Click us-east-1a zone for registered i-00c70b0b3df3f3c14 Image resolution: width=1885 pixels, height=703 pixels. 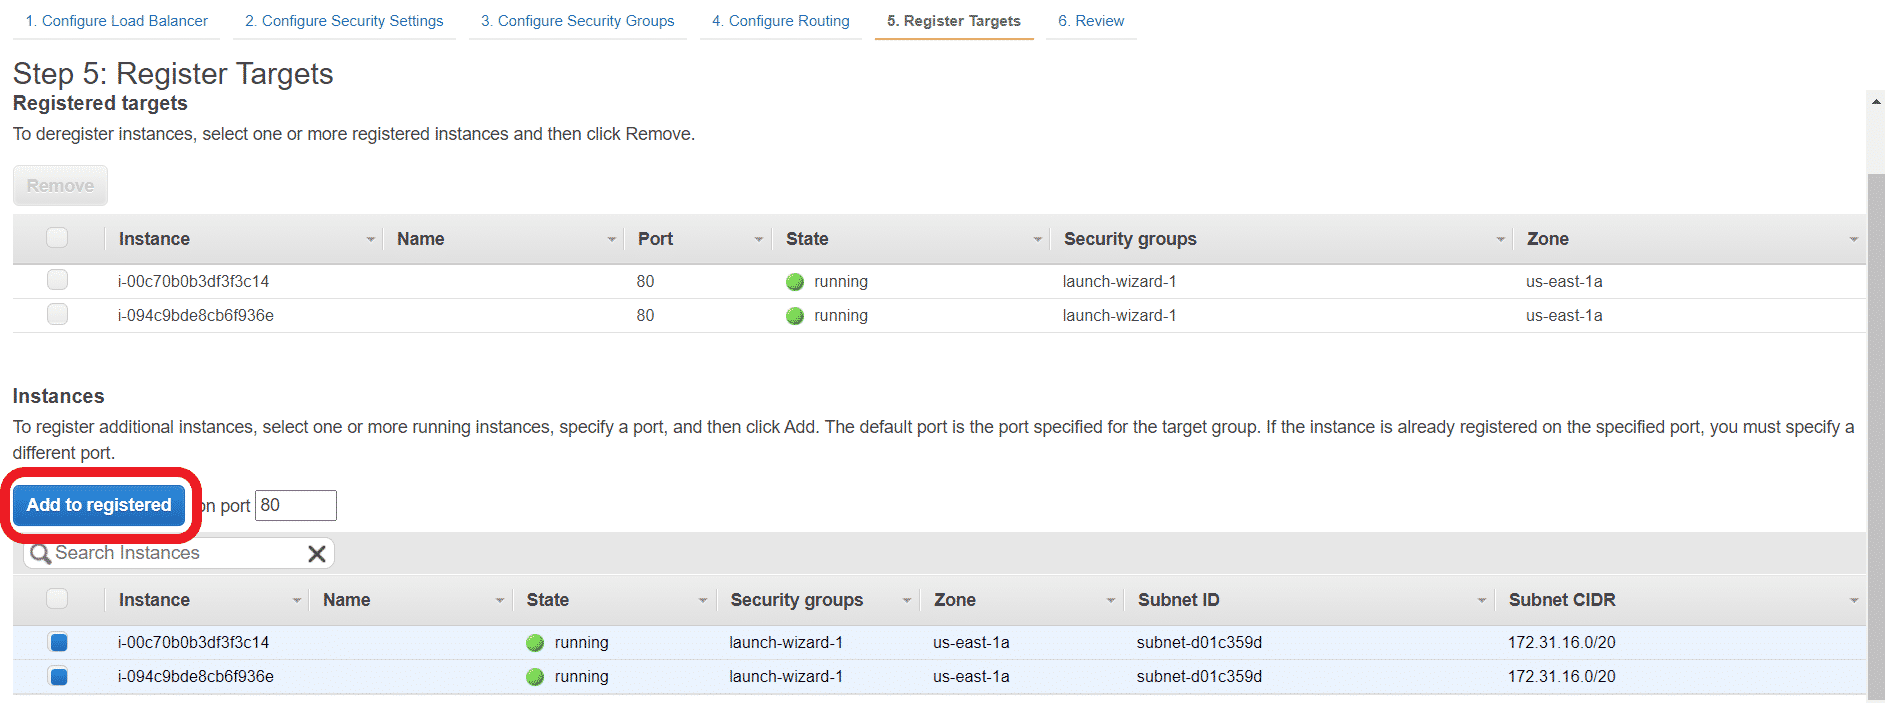[x=1564, y=282]
